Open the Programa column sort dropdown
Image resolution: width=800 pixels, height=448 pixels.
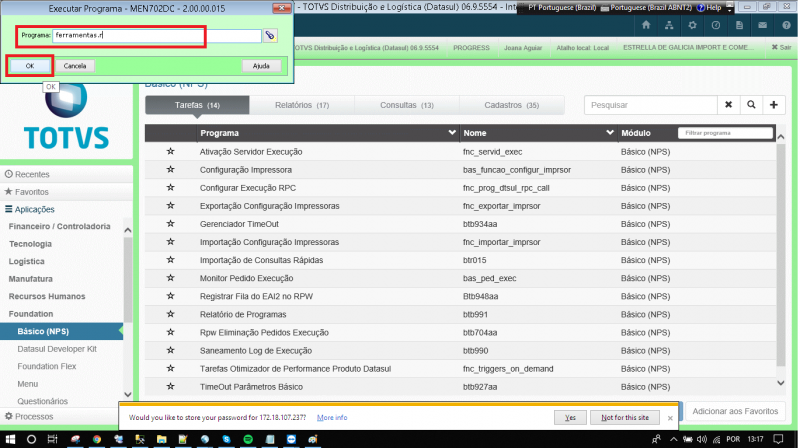pos(452,133)
